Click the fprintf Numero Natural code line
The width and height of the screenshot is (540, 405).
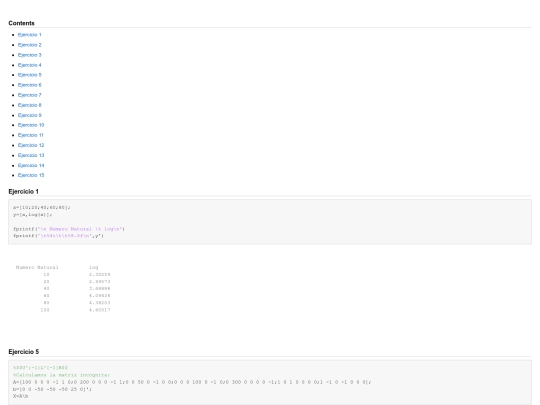tap(69, 229)
